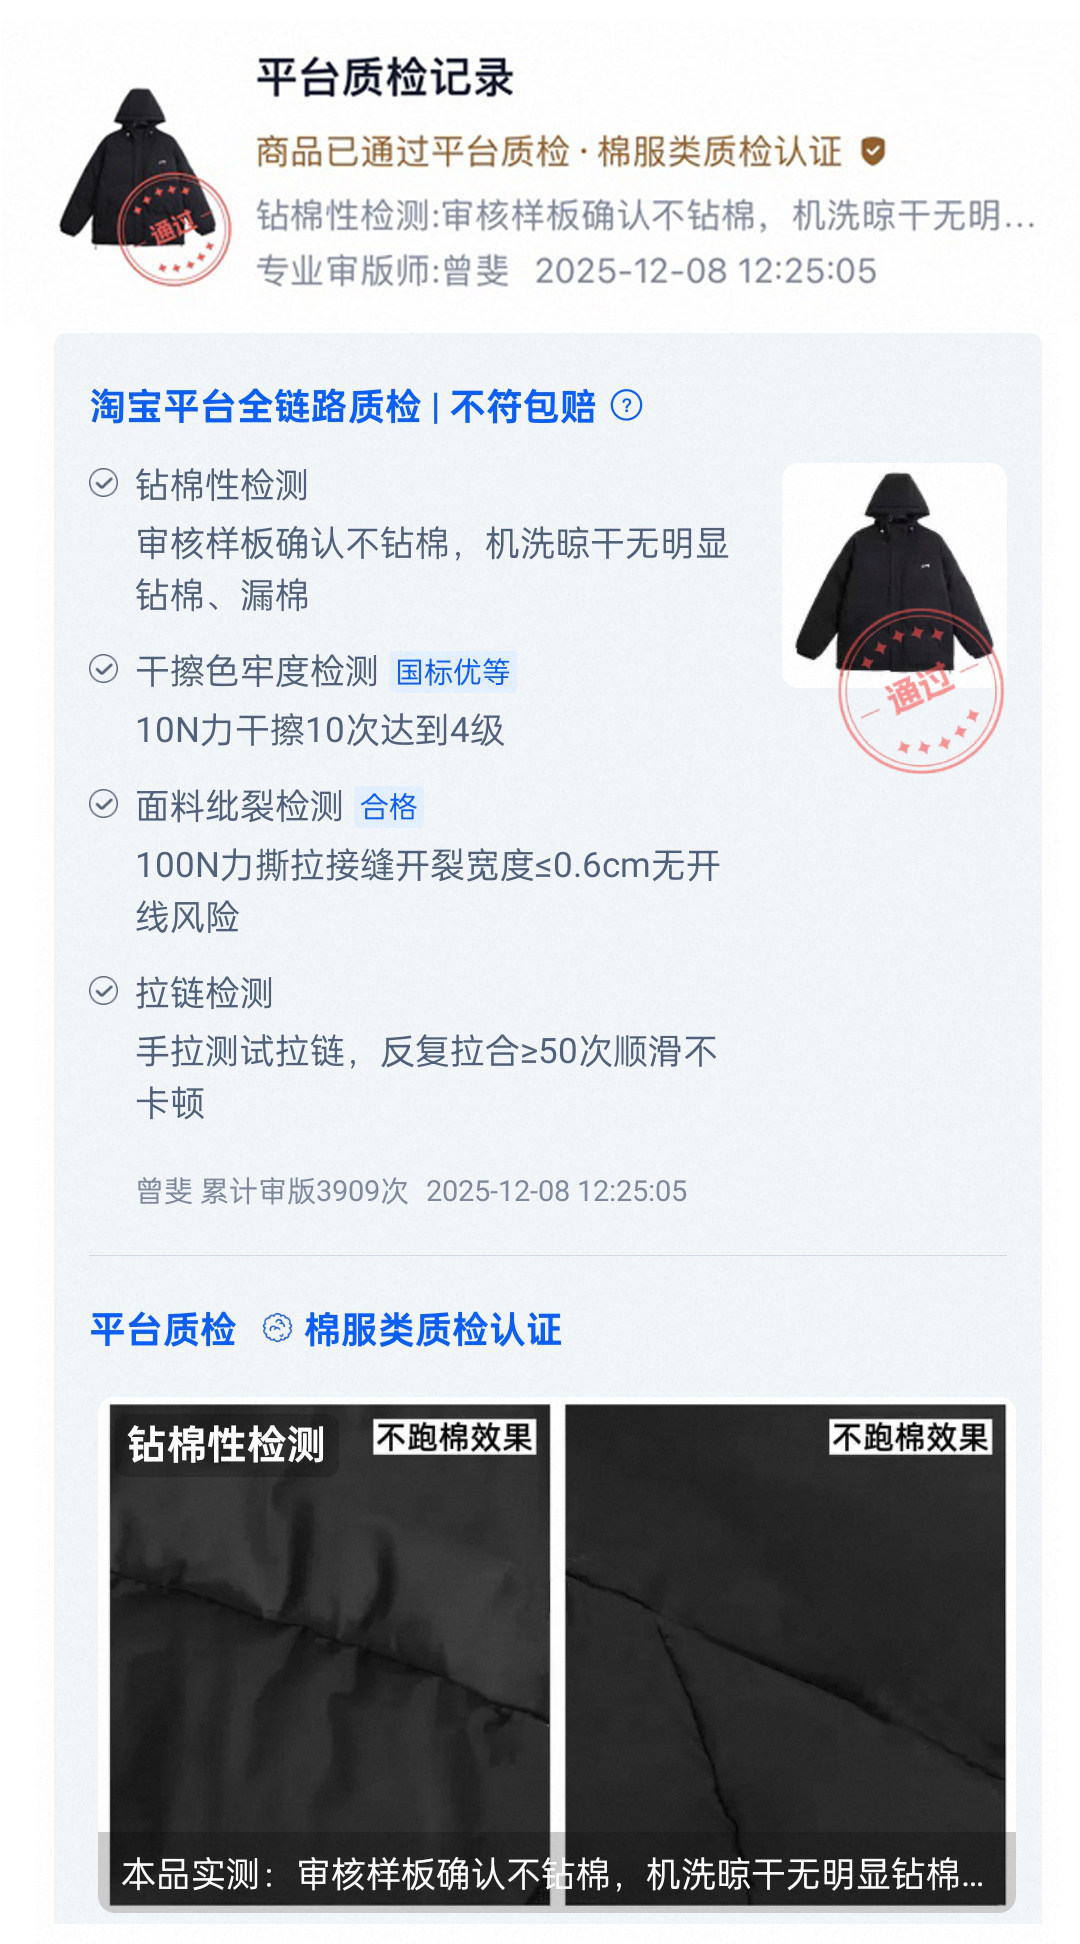
Task: Tap the help question mark icon beside 不符包赔
Action: 626,406
